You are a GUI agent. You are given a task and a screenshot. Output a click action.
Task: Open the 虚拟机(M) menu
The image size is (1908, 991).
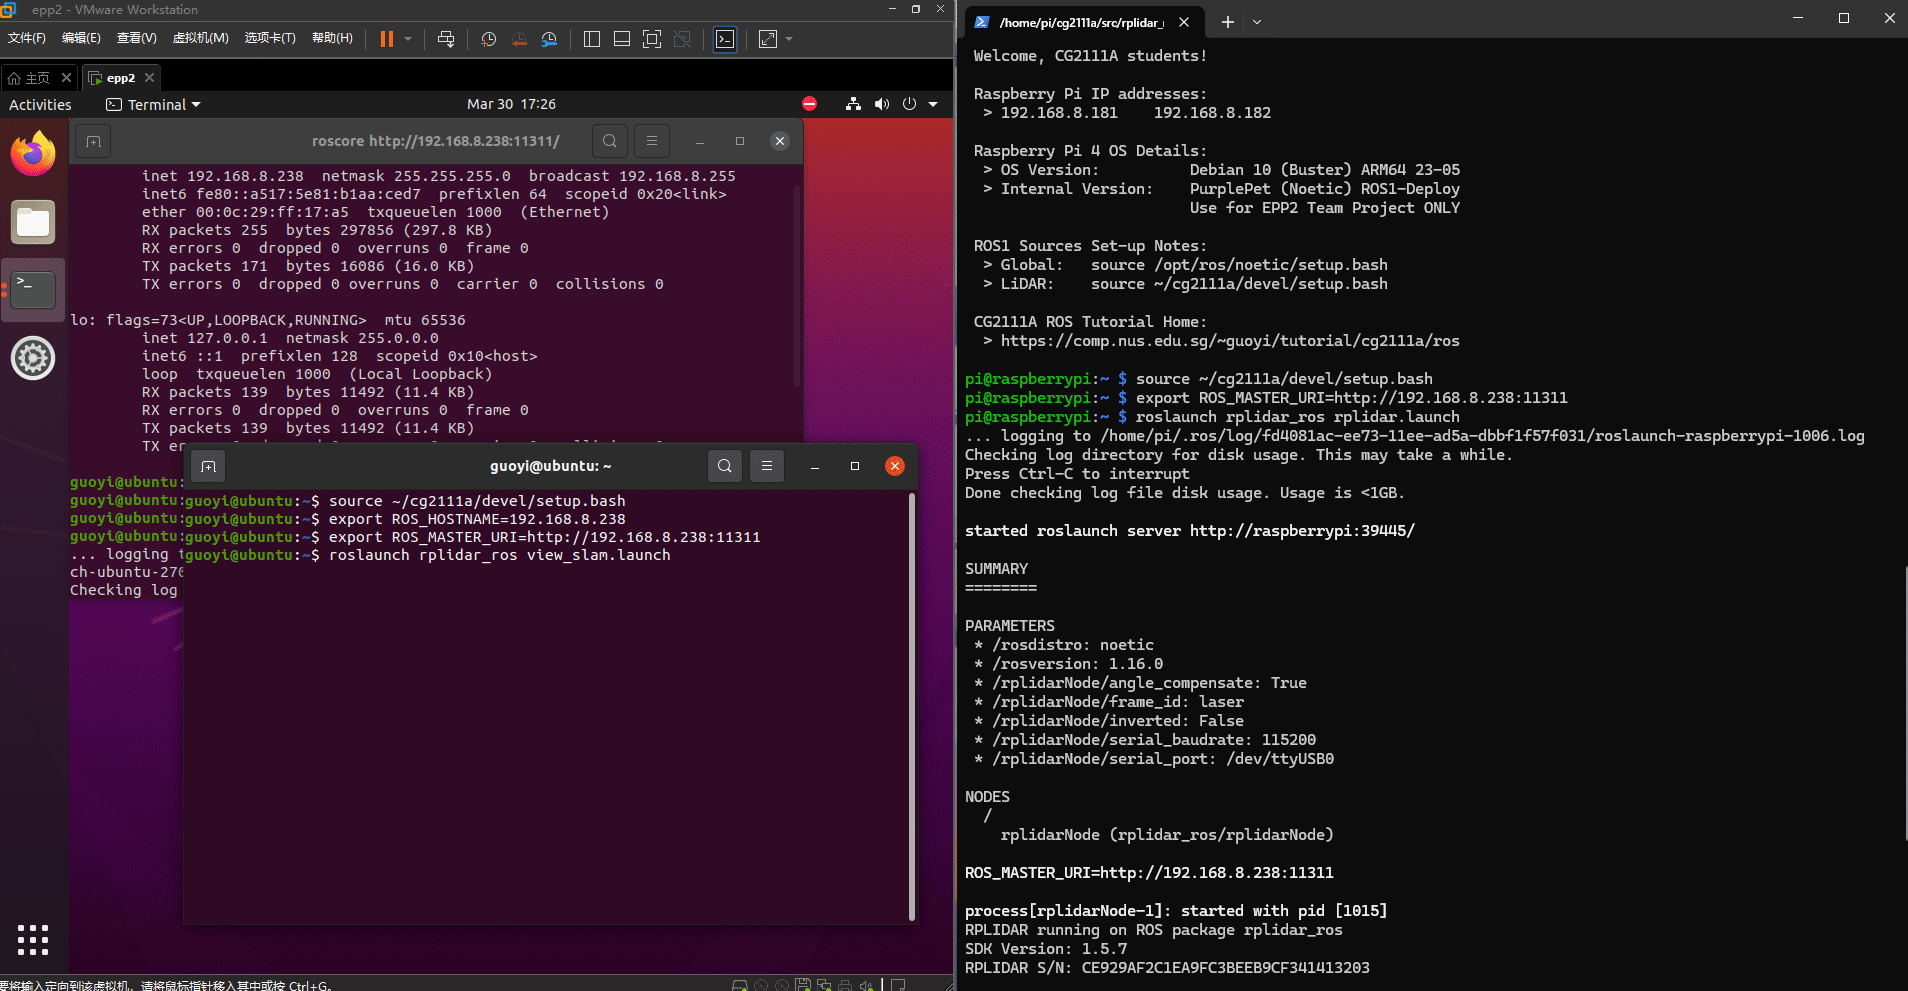click(200, 38)
